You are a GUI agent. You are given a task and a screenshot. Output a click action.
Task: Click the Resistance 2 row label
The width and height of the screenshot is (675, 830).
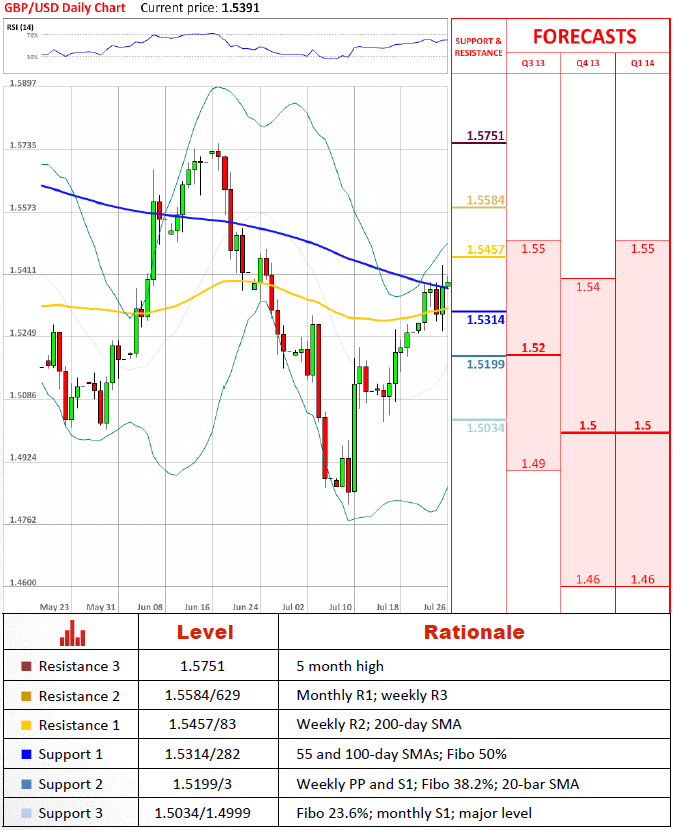tap(79, 696)
